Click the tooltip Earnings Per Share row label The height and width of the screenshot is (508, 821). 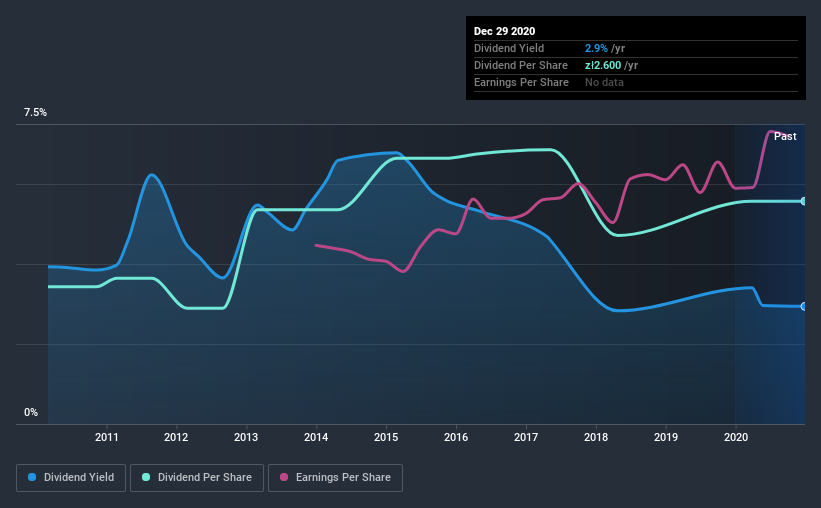click(x=521, y=82)
